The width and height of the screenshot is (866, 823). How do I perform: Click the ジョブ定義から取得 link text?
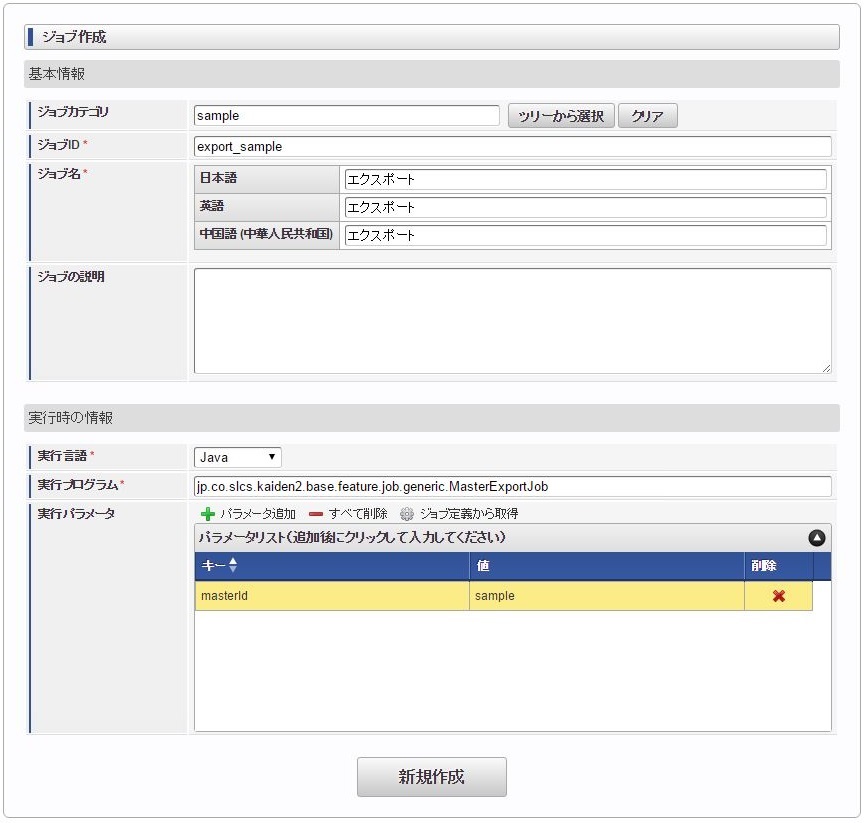click(x=469, y=514)
